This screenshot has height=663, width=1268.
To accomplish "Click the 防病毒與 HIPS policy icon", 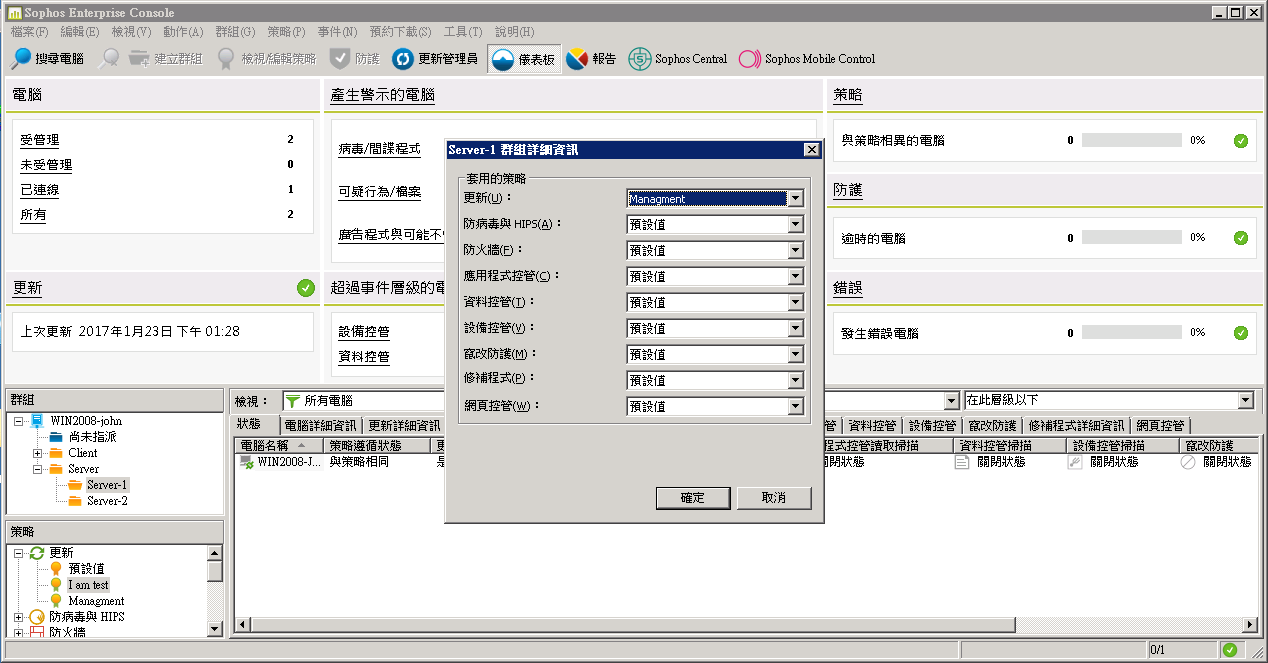I will tap(37, 617).
